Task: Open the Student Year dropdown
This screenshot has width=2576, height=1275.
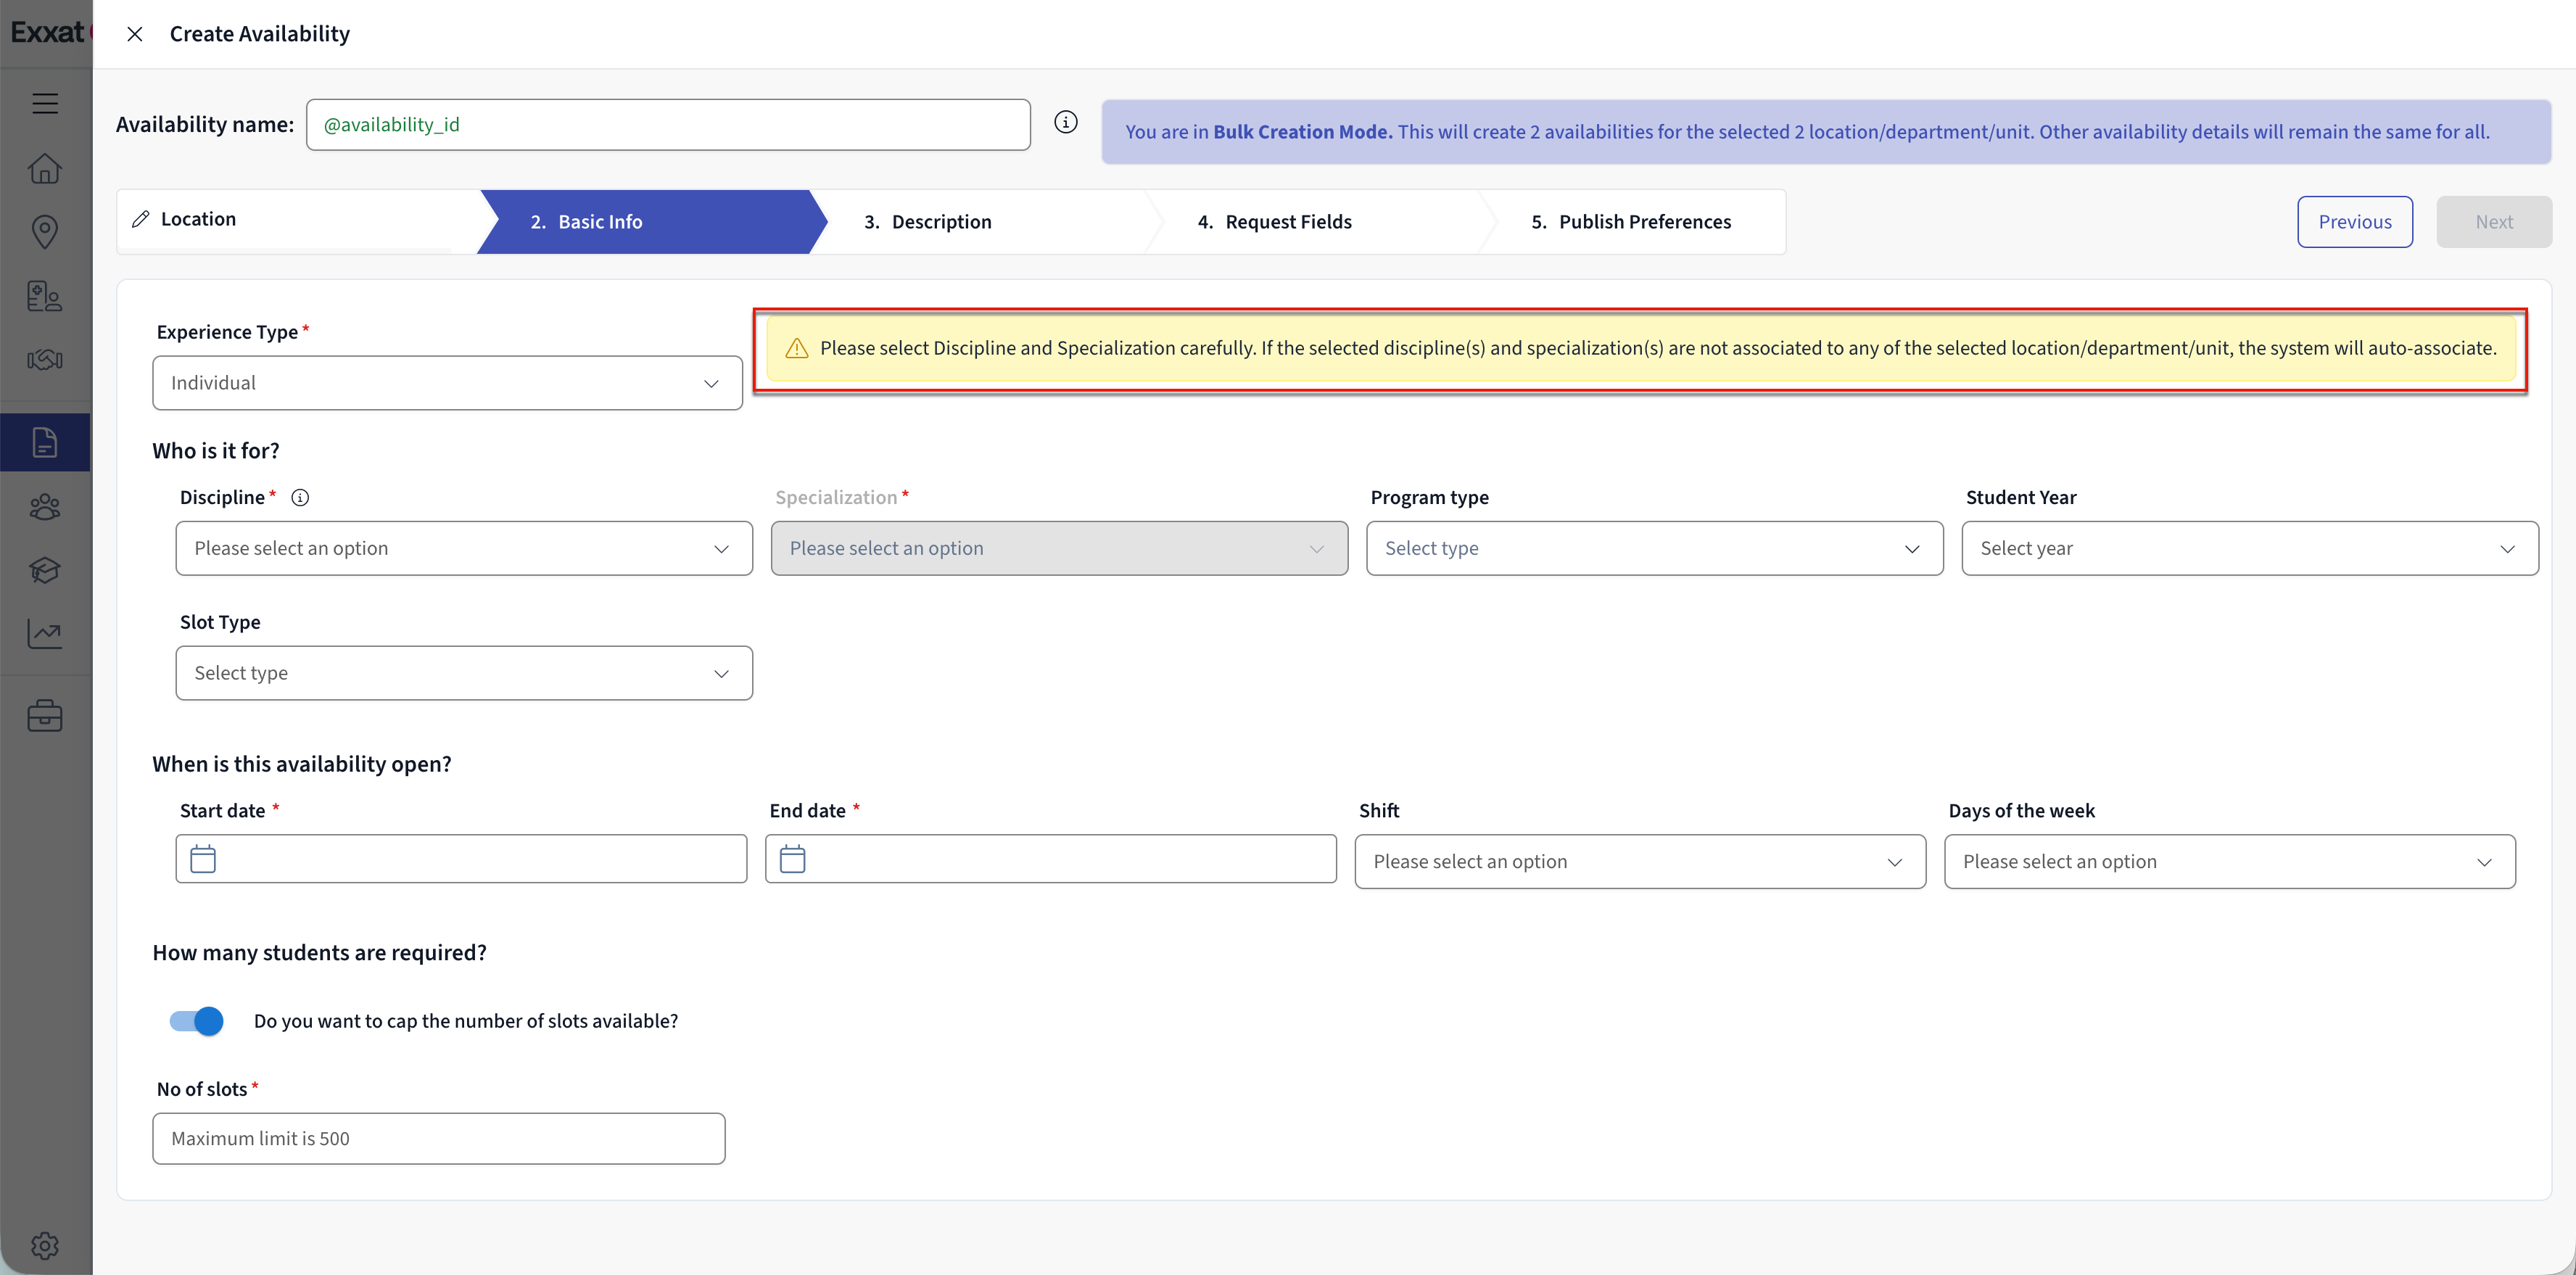Action: click(x=2249, y=548)
